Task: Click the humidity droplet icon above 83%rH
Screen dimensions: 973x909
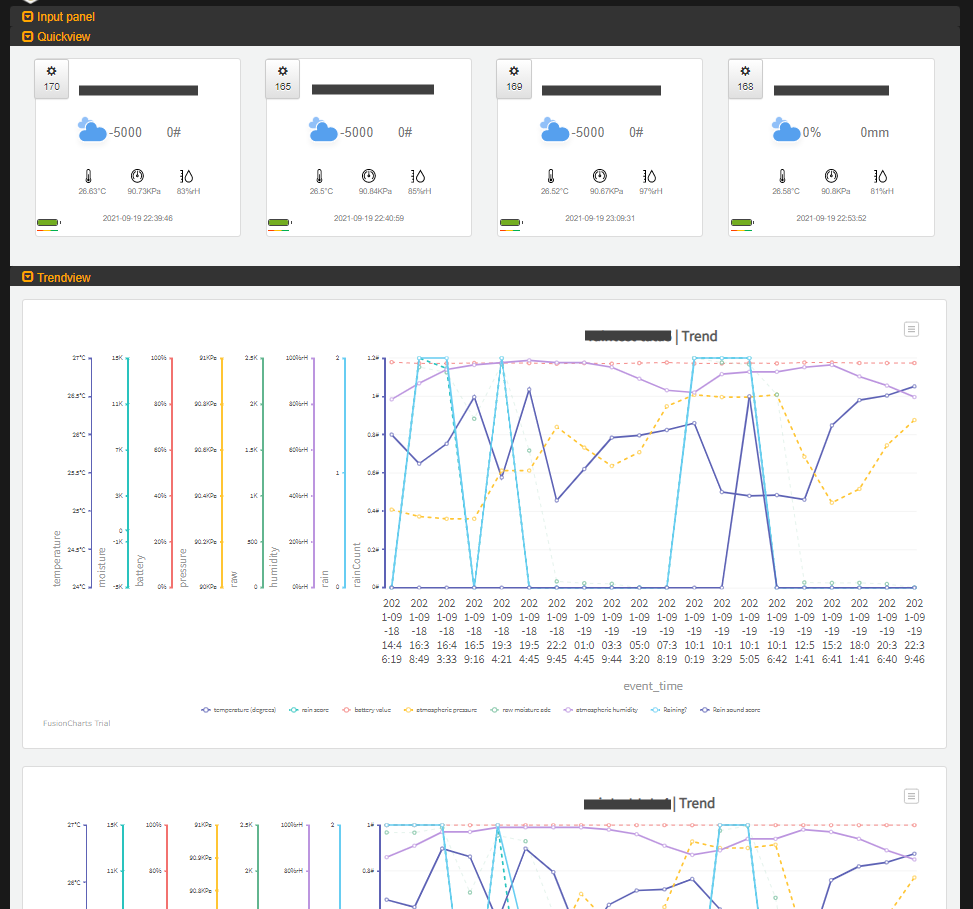Action: pos(186,176)
